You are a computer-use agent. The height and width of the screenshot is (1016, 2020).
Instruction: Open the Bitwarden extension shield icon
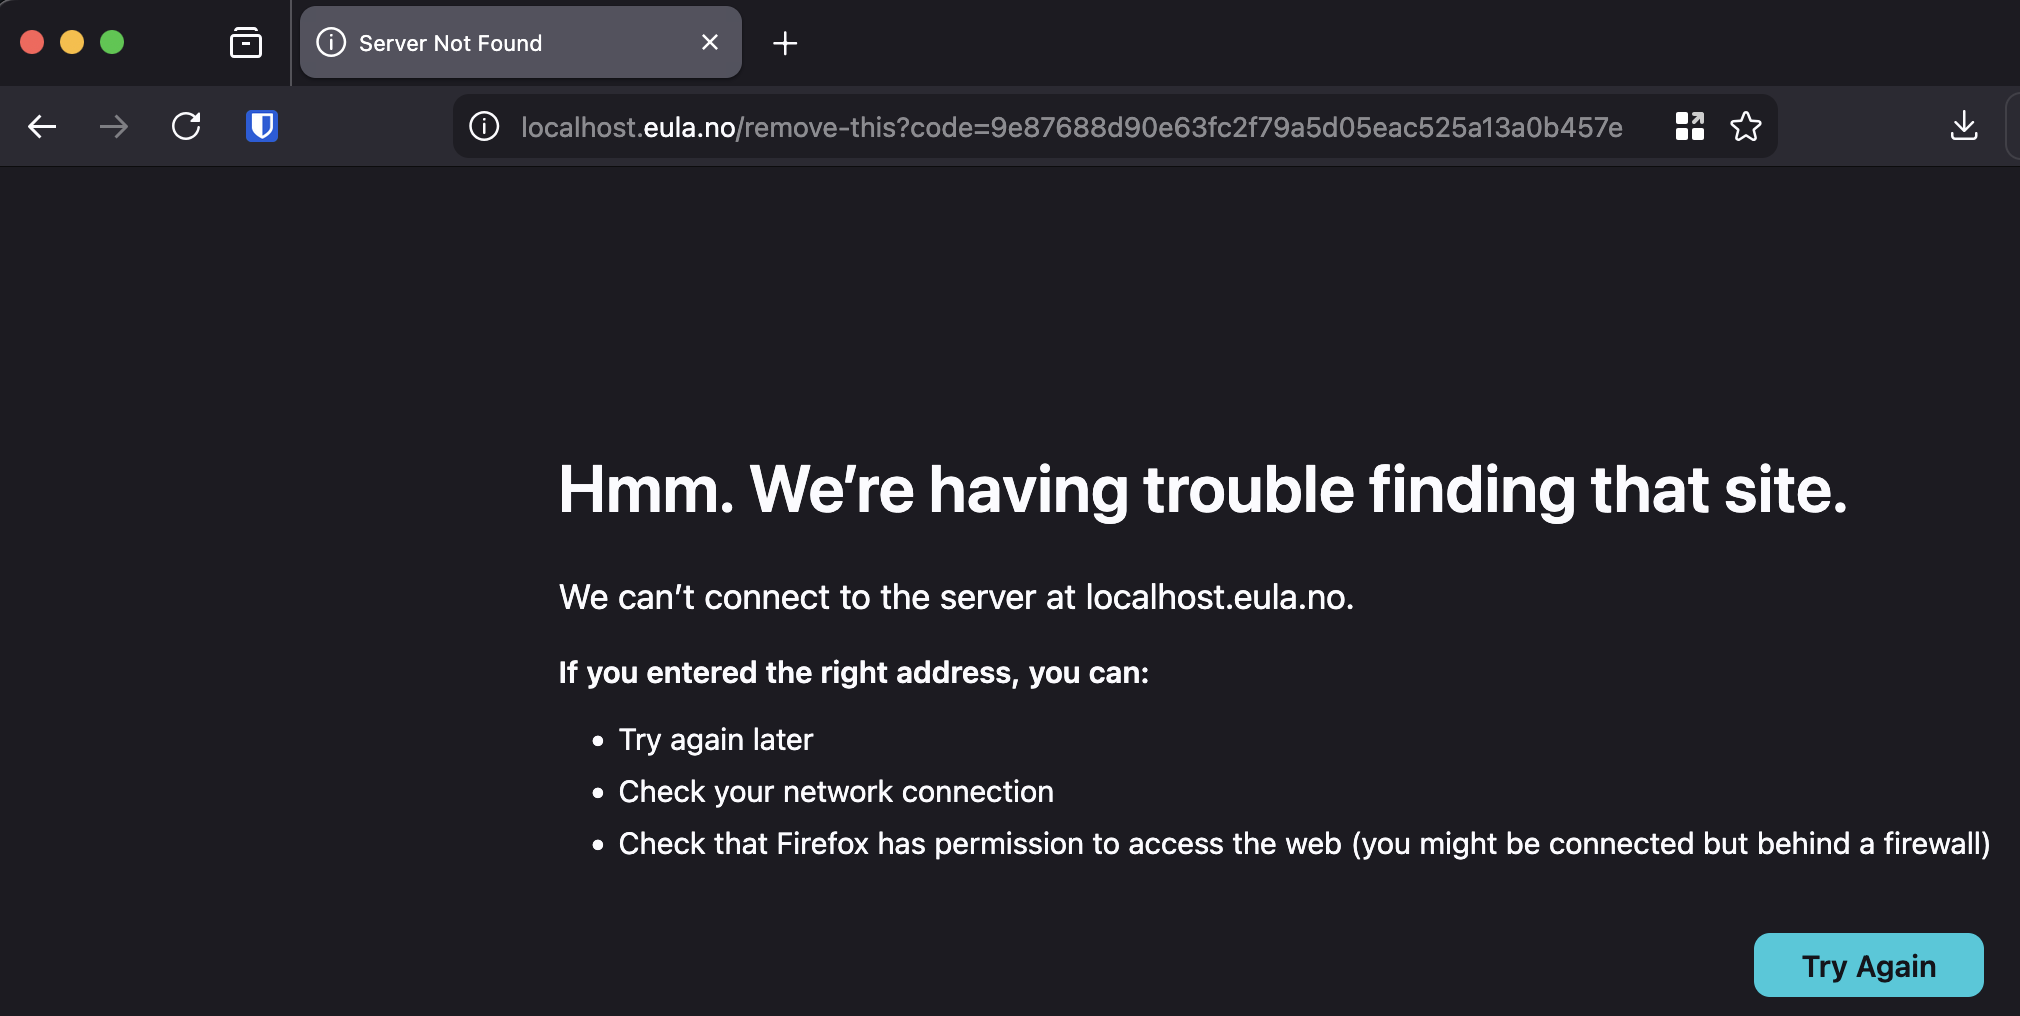tap(260, 126)
